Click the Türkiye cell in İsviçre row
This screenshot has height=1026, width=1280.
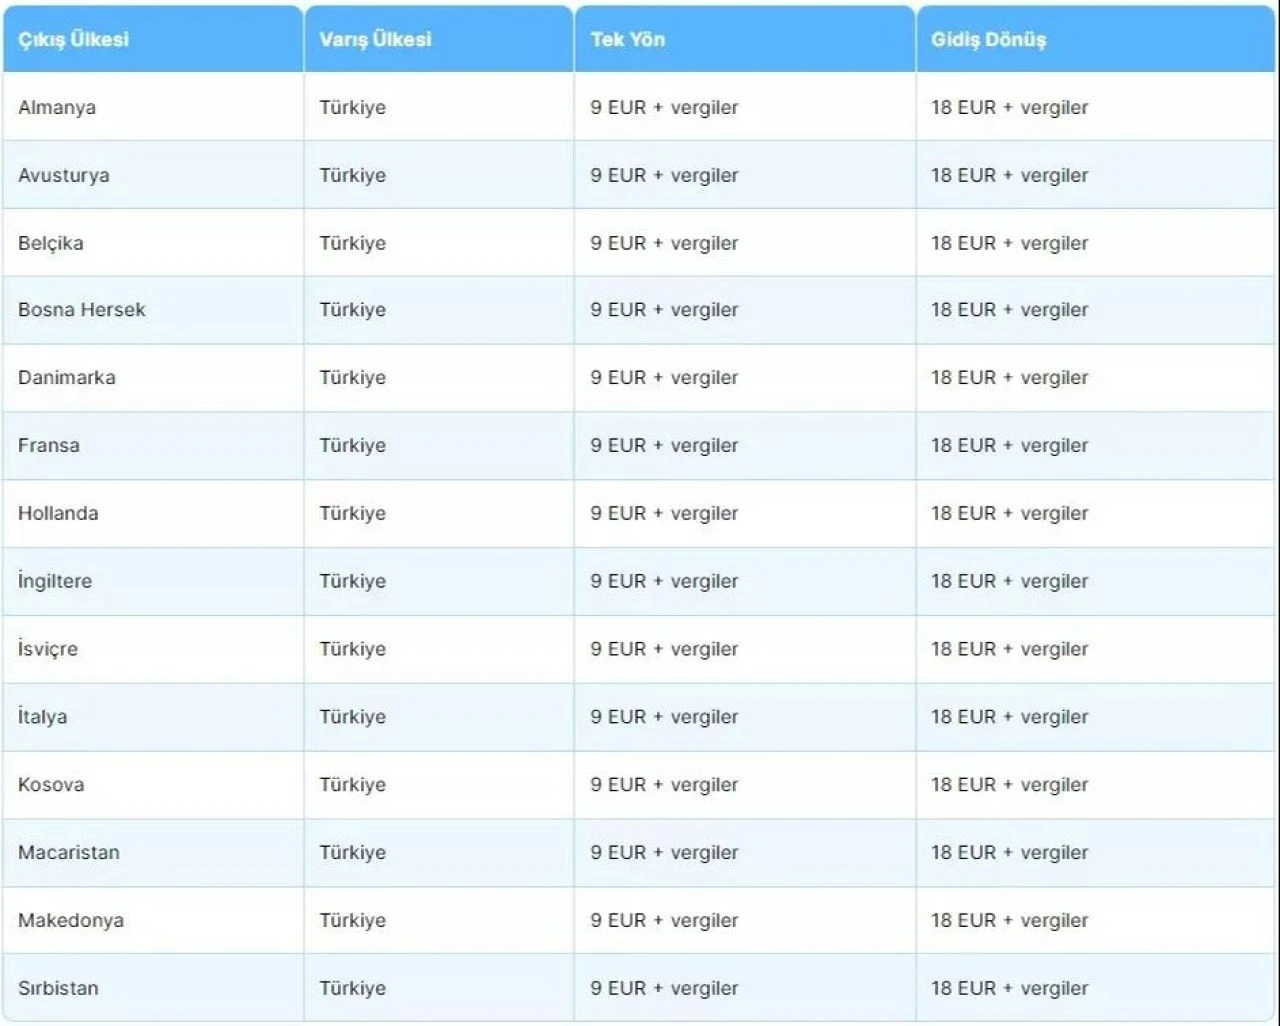pyautogui.click(x=352, y=649)
